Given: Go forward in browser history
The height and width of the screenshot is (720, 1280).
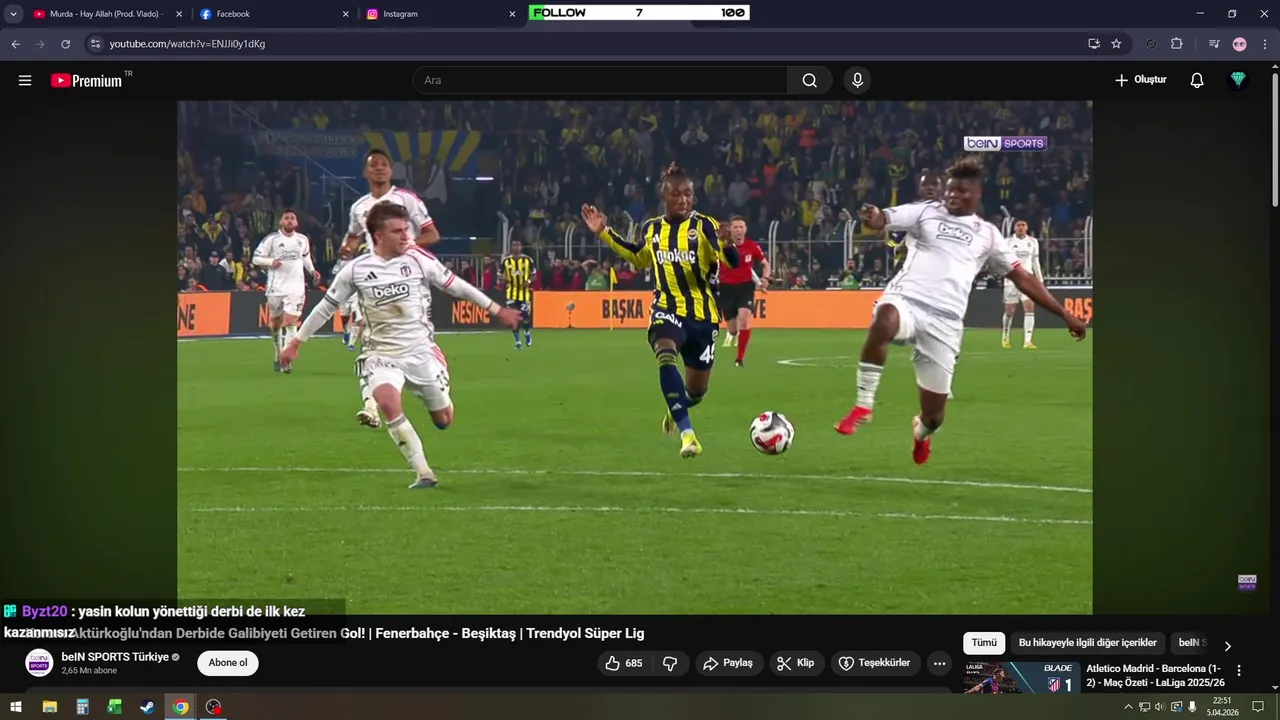Looking at the screenshot, I should click(40, 44).
